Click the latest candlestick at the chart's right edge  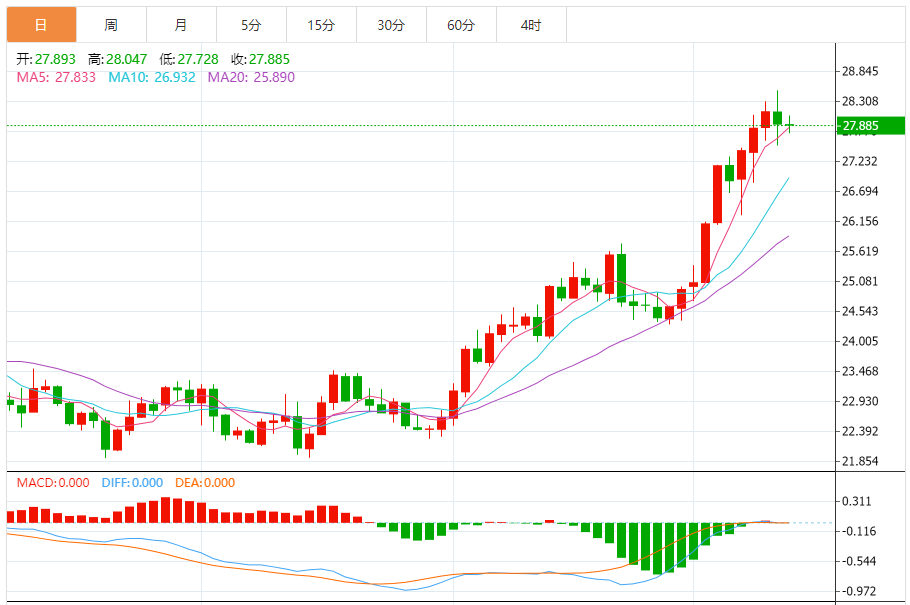[789, 125]
